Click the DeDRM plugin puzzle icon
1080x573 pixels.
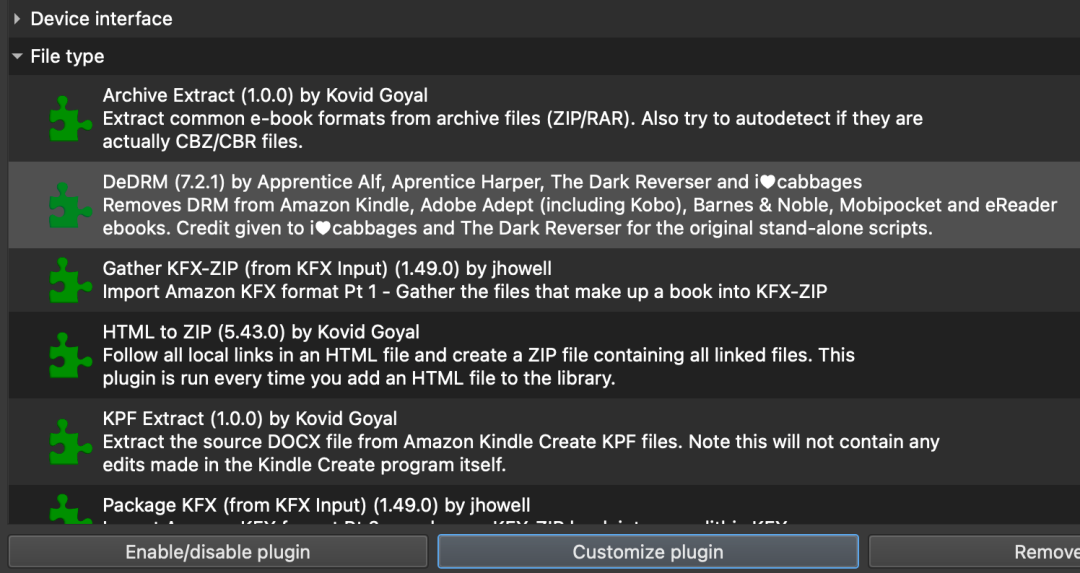pos(70,205)
